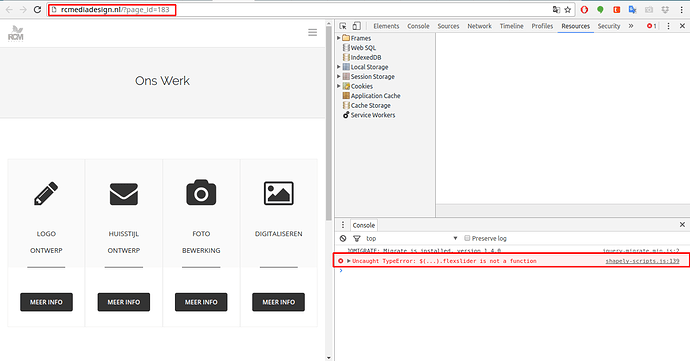Expand the Frames tree node
Screen dimensions: 690x361
pyautogui.click(x=338, y=38)
